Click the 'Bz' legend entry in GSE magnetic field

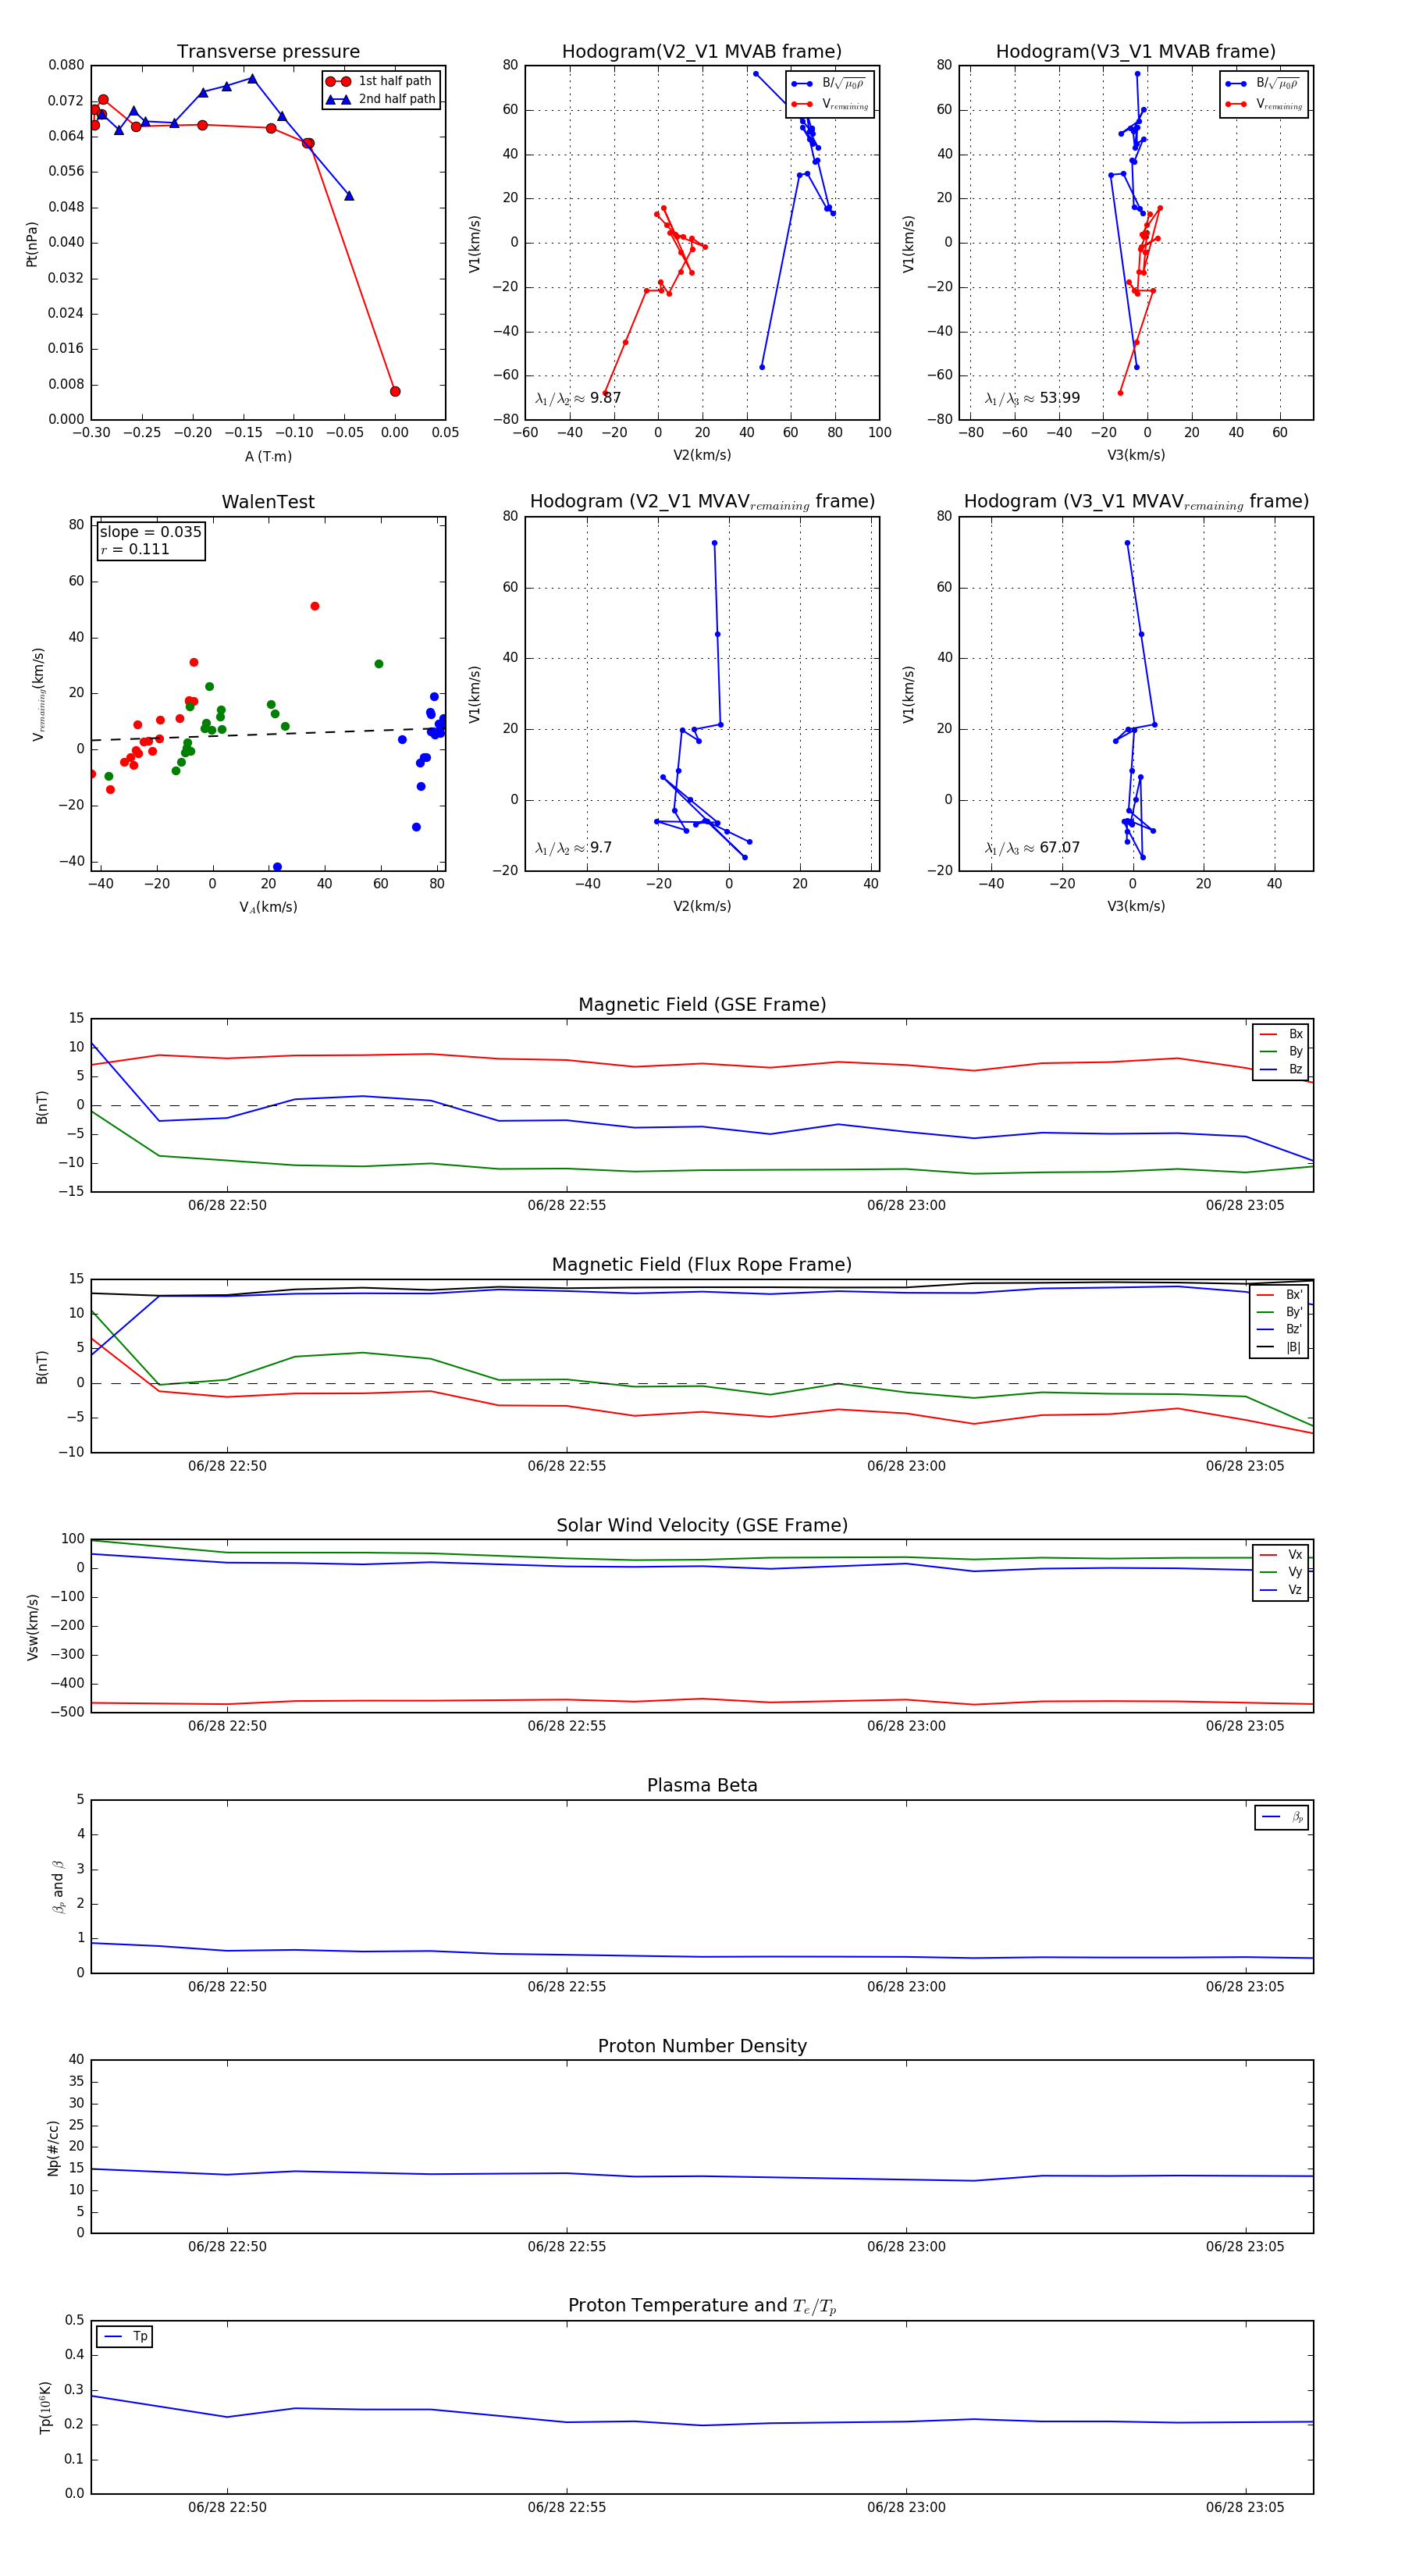[x=1281, y=1069]
